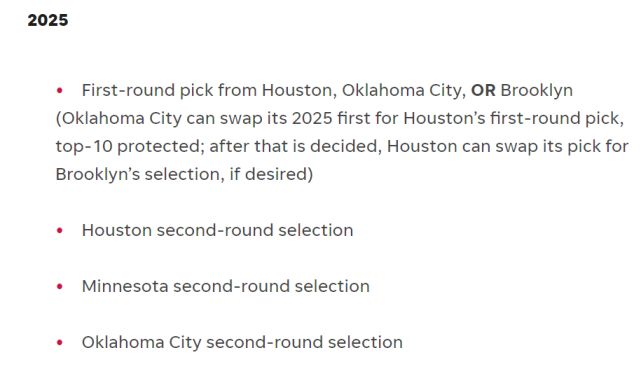
Task: Click the Minnesota second-round selection text
Action: 226,286
